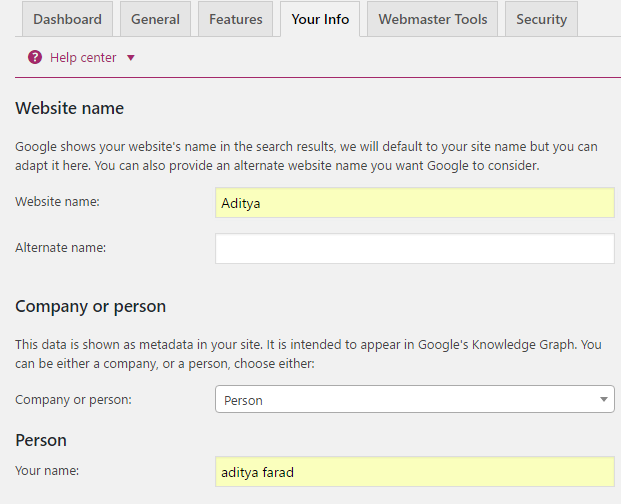Click the "Alternate name:" field label

point(60,247)
